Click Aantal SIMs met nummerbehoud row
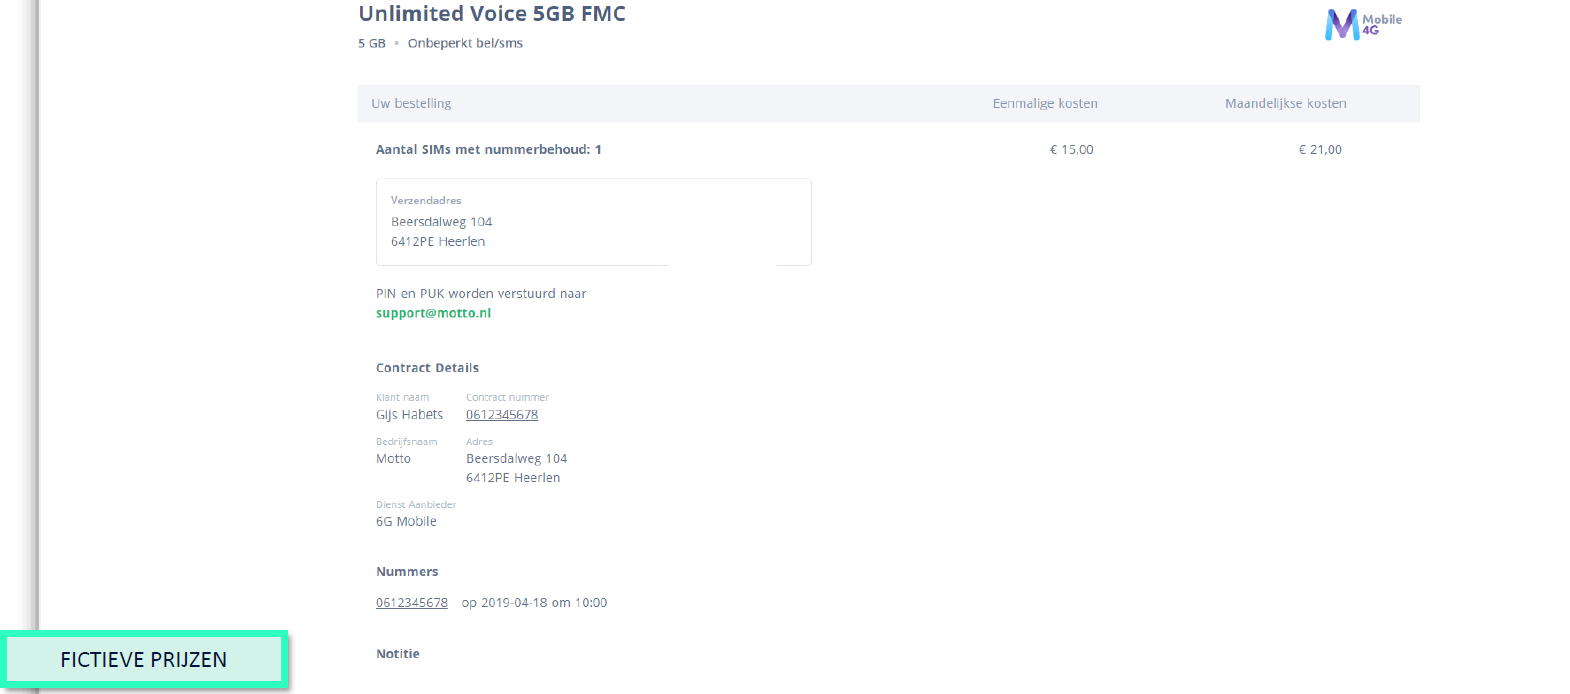This screenshot has height=694, width=1570. pos(888,150)
